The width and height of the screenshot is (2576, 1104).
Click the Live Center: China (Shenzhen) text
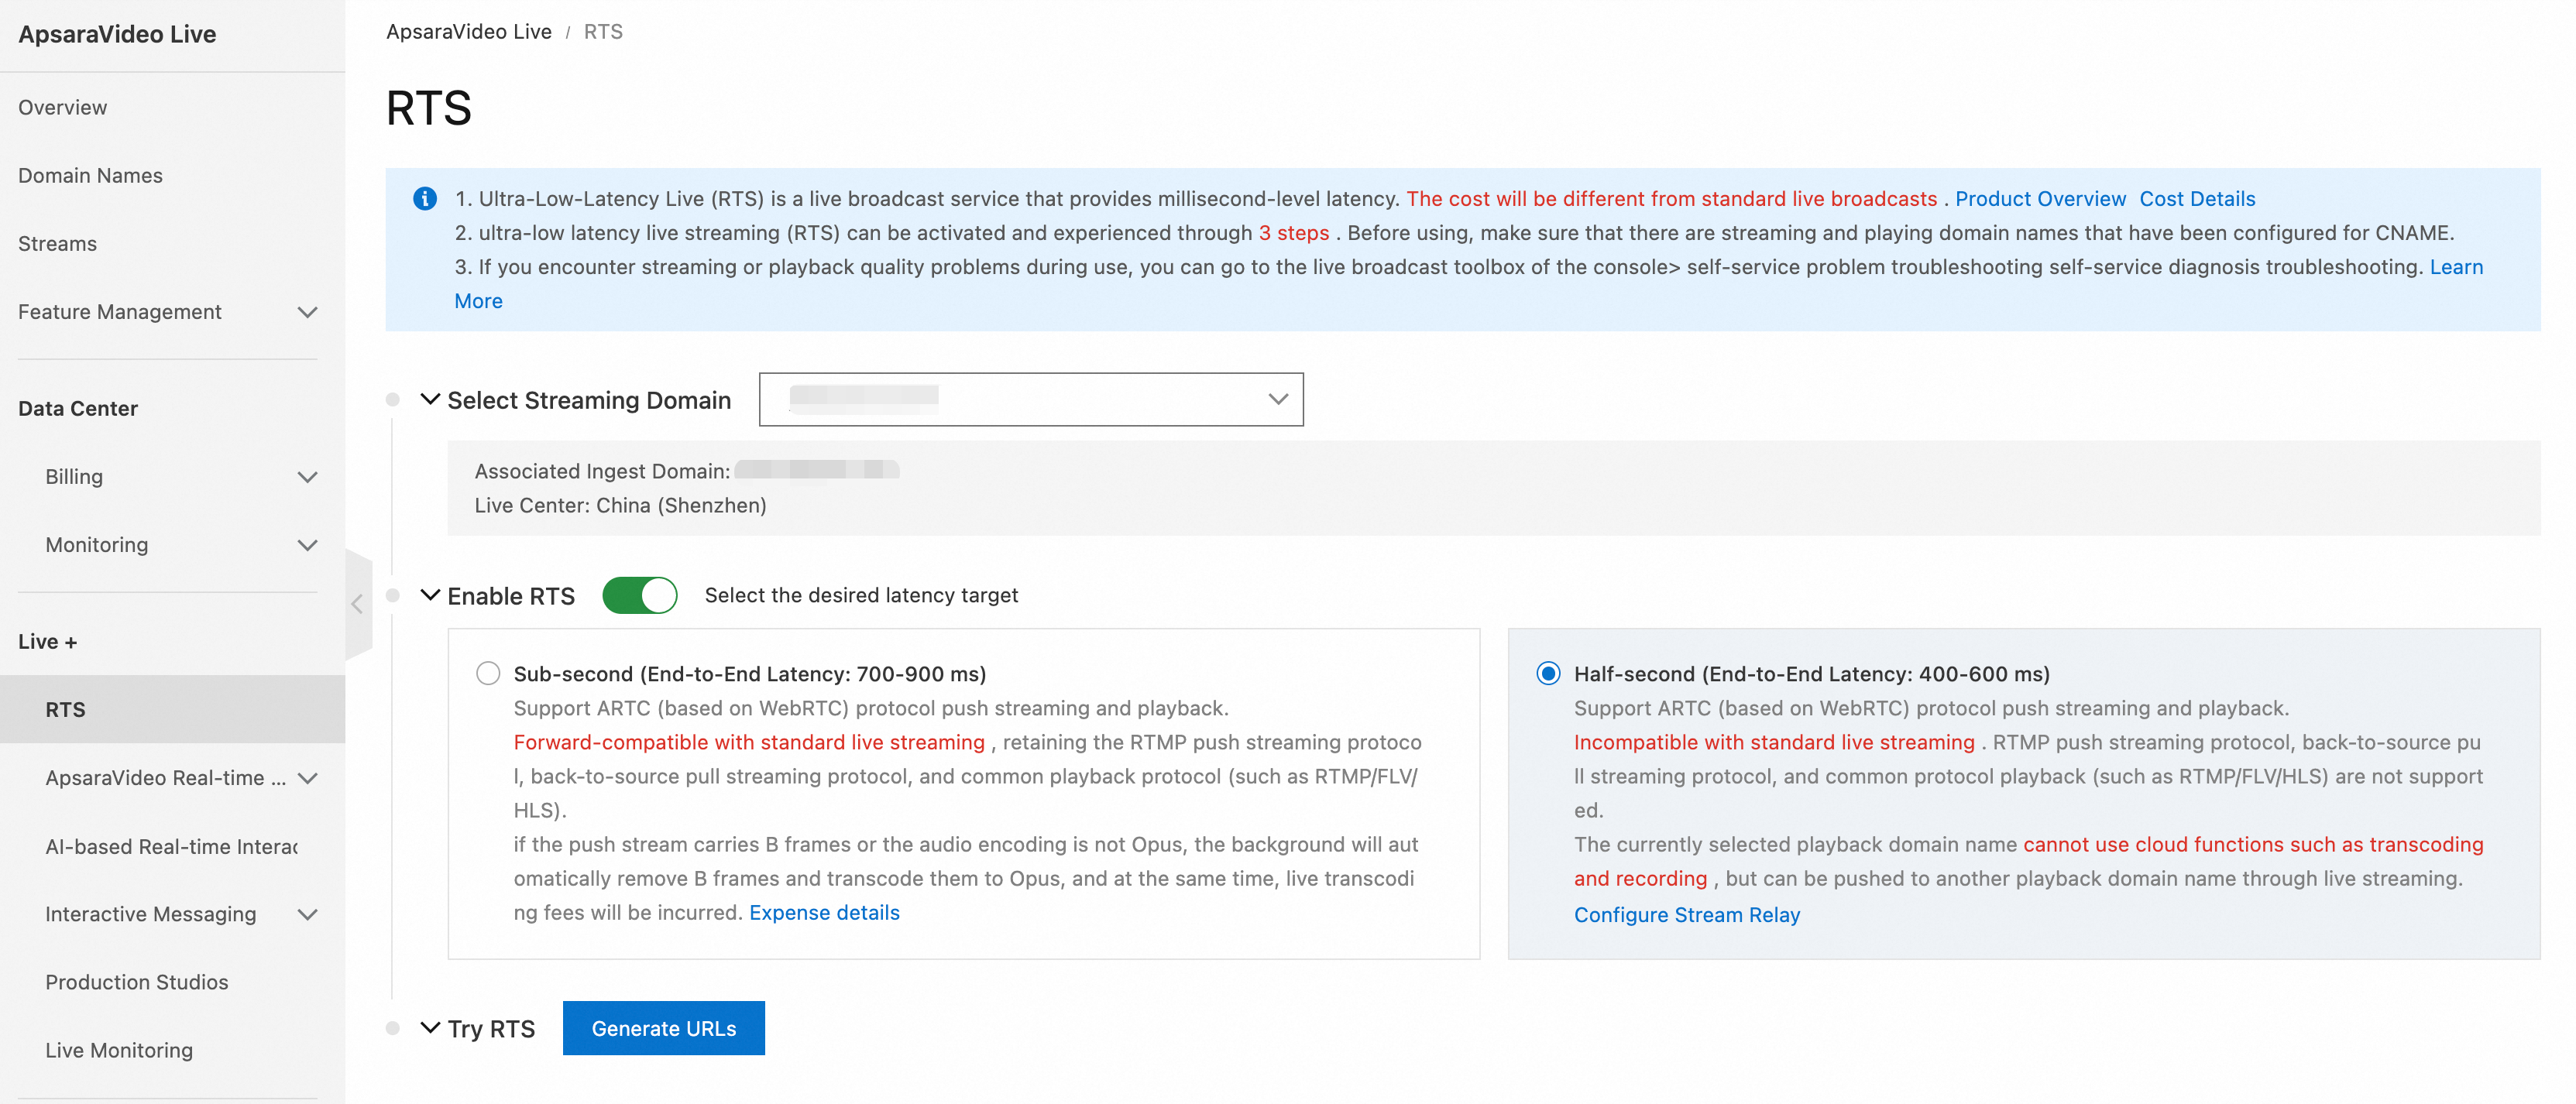[x=620, y=505]
